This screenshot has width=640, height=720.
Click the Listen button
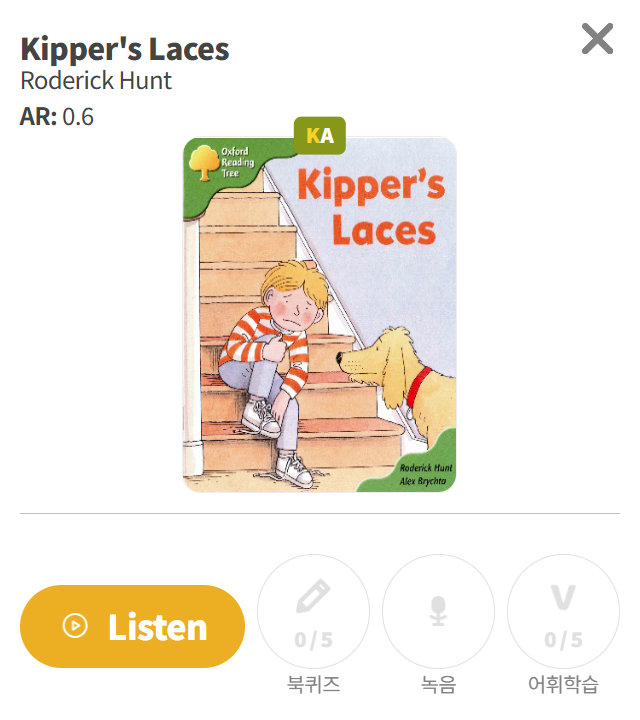click(132, 626)
